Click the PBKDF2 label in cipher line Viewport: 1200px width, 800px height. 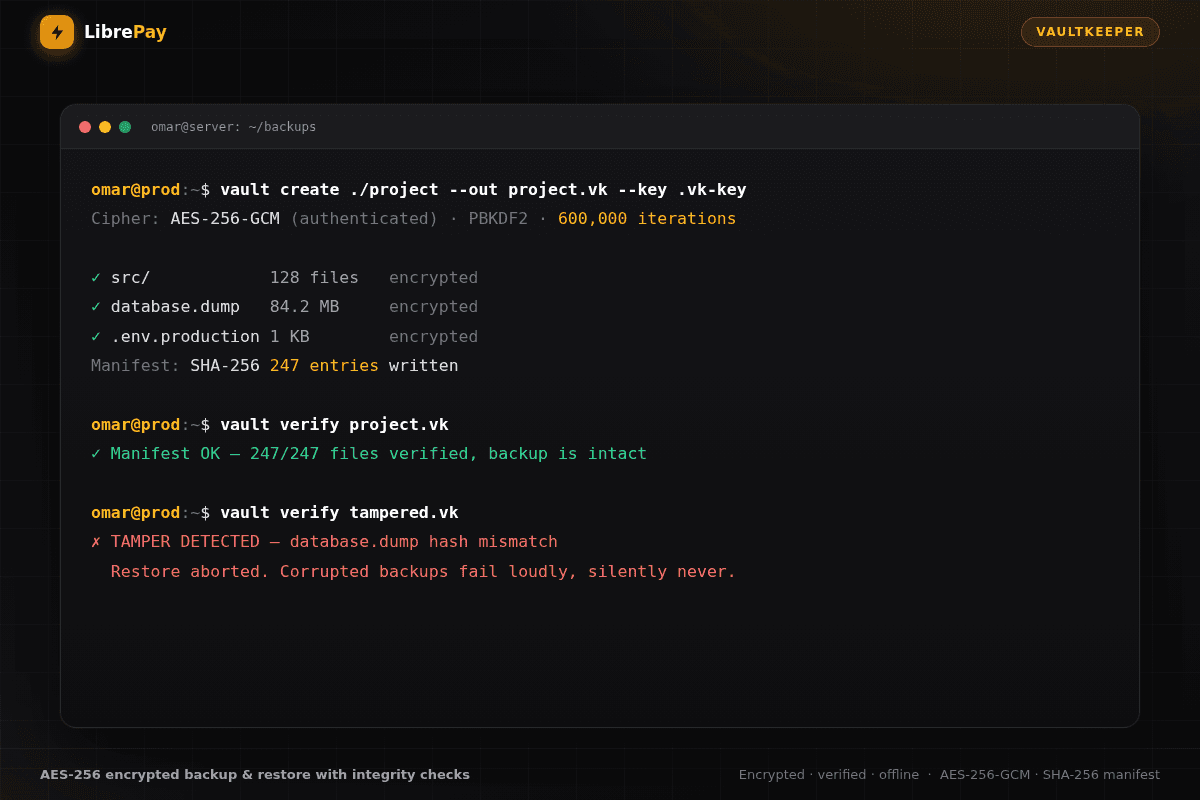click(498, 218)
